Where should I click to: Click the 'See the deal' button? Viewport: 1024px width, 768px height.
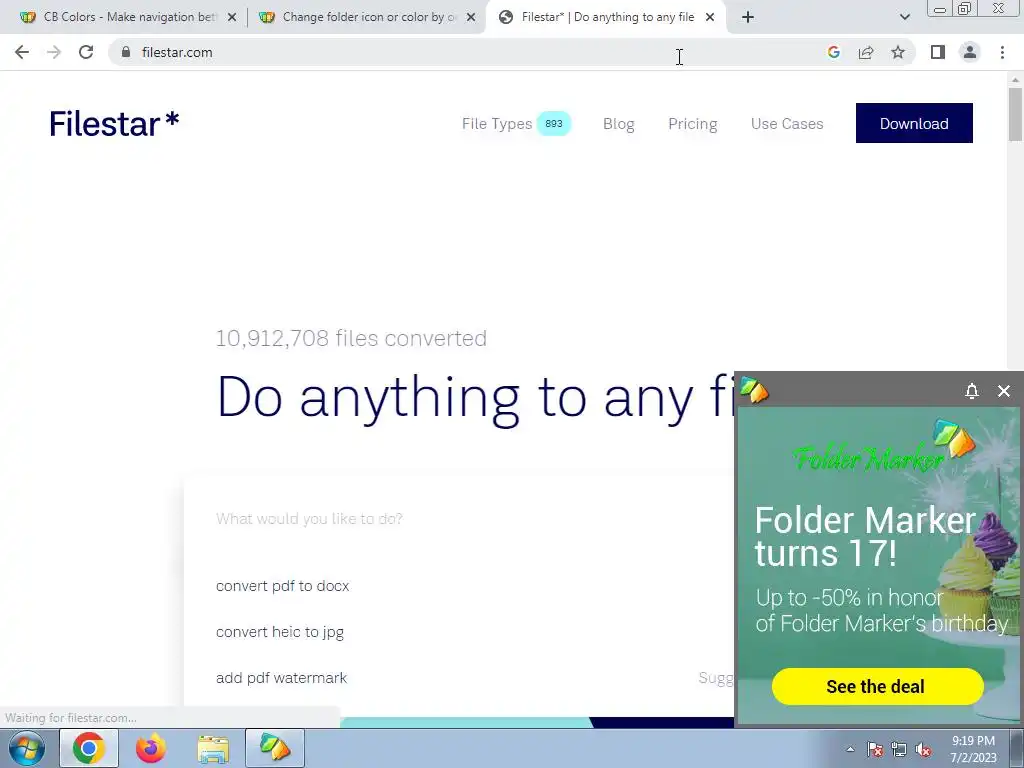pos(877,686)
